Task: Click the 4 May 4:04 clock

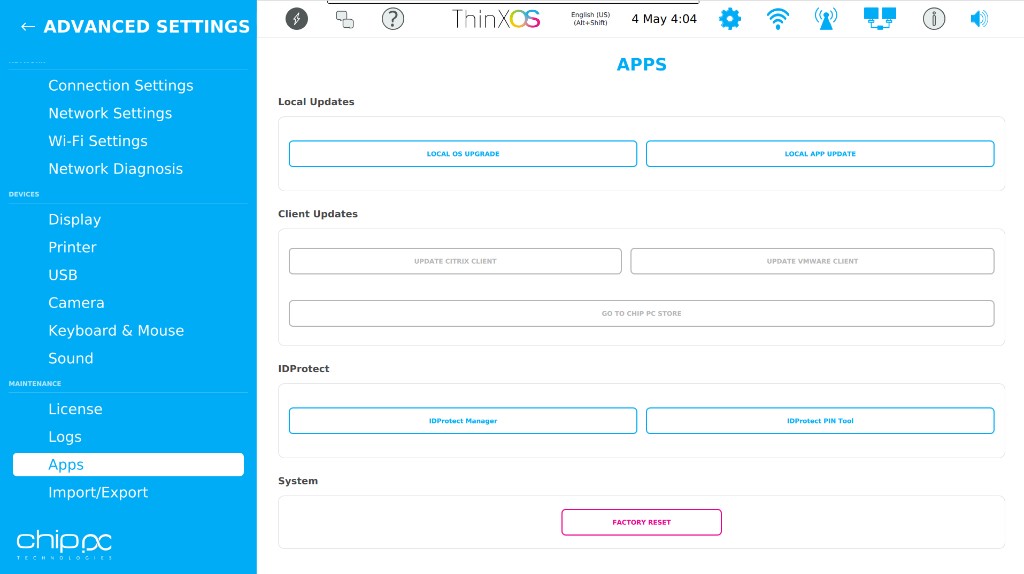Action: 664,19
